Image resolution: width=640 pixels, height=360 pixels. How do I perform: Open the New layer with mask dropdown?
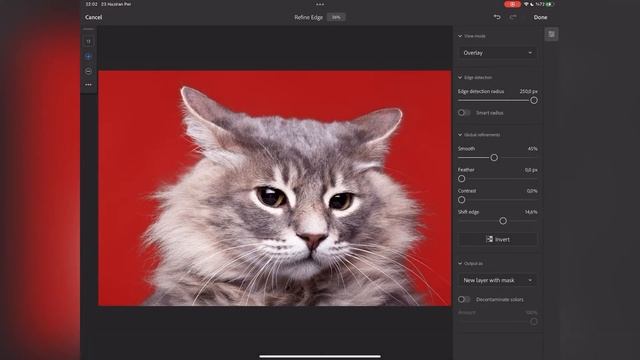point(498,280)
